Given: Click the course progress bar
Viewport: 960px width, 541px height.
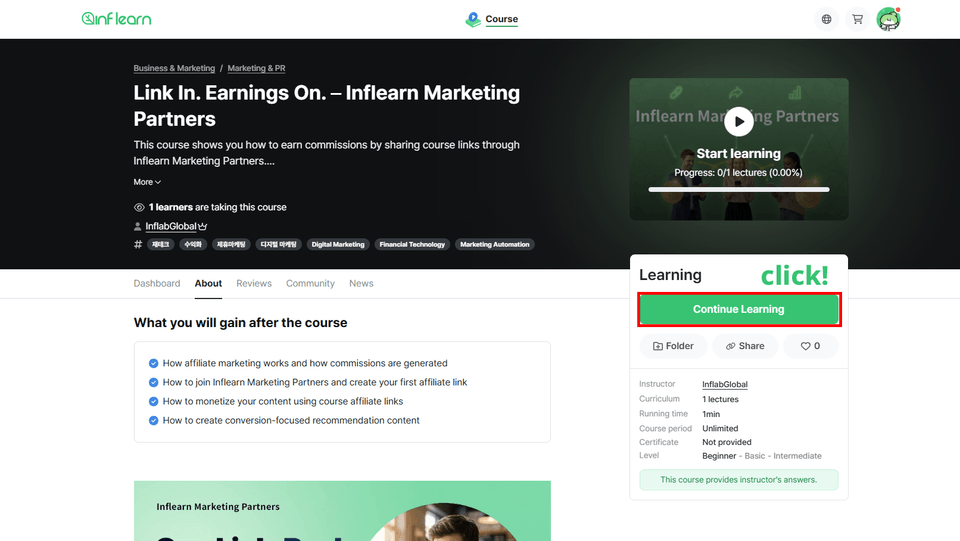Looking at the screenshot, I should (x=739, y=190).
